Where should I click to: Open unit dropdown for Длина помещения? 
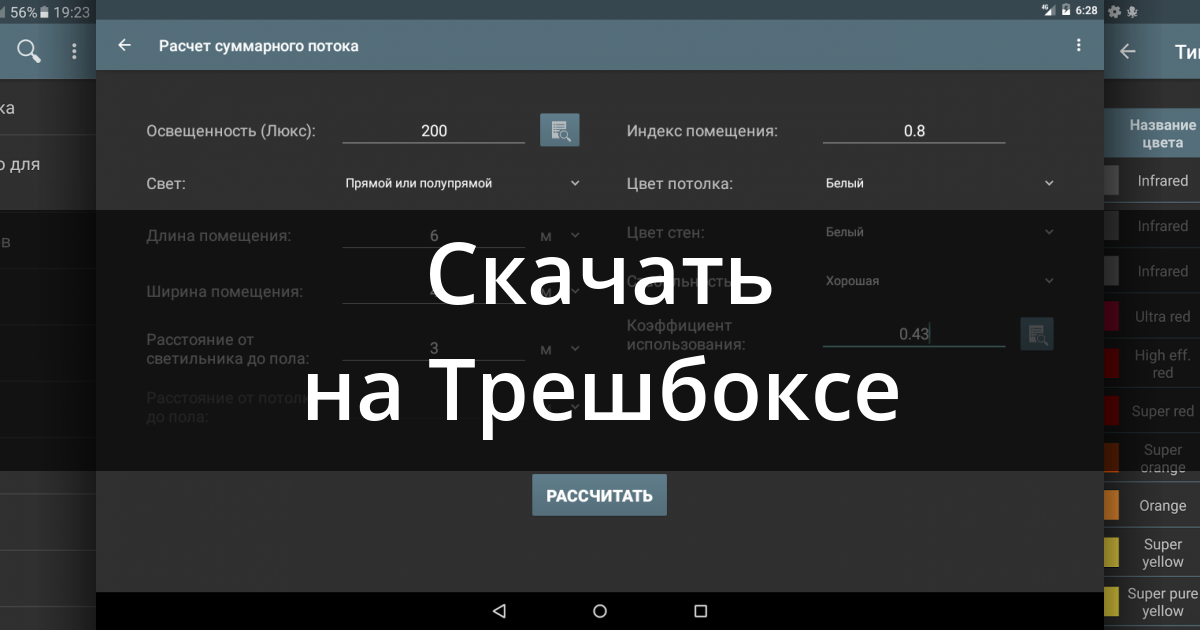tap(560, 236)
